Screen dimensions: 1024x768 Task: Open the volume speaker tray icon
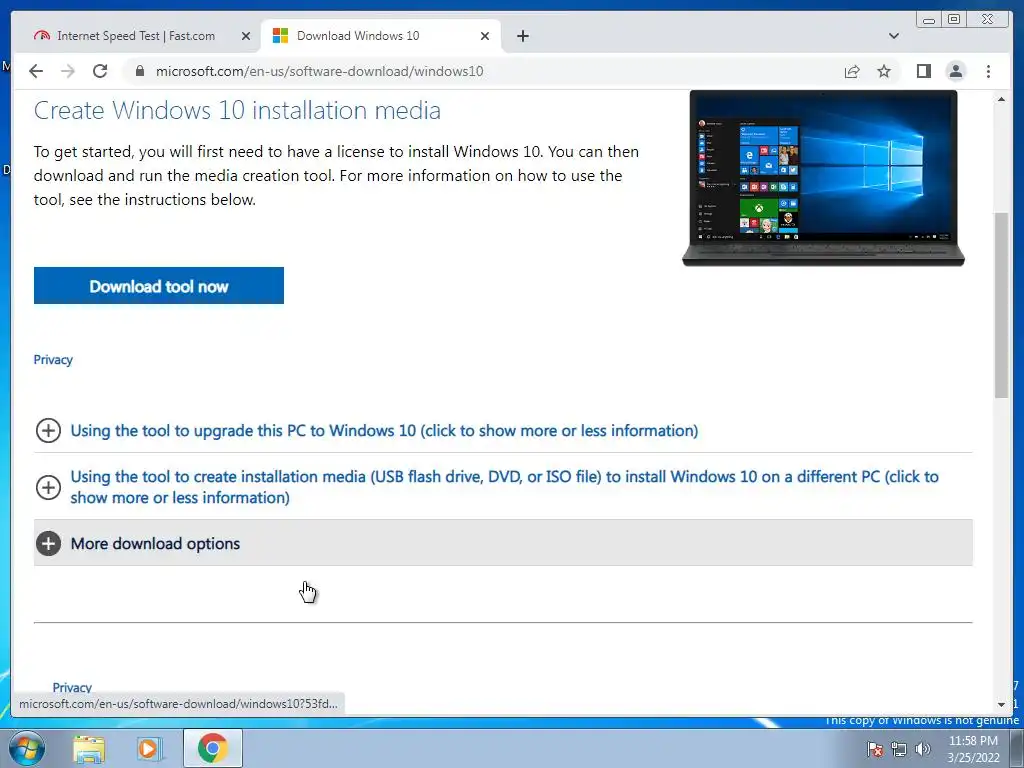click(923, 749)
